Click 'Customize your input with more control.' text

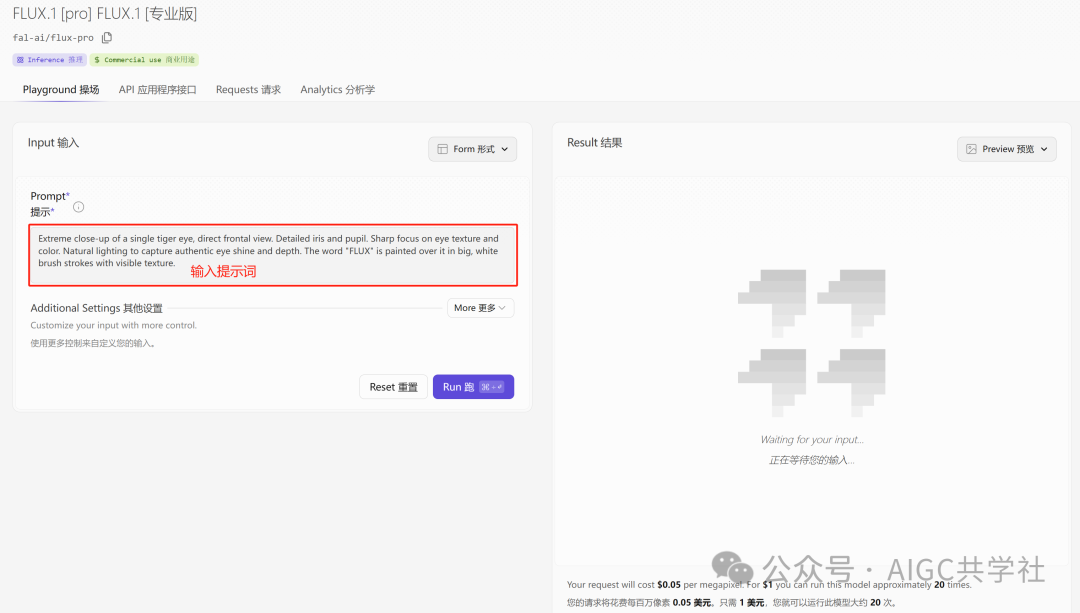(114, 325)
